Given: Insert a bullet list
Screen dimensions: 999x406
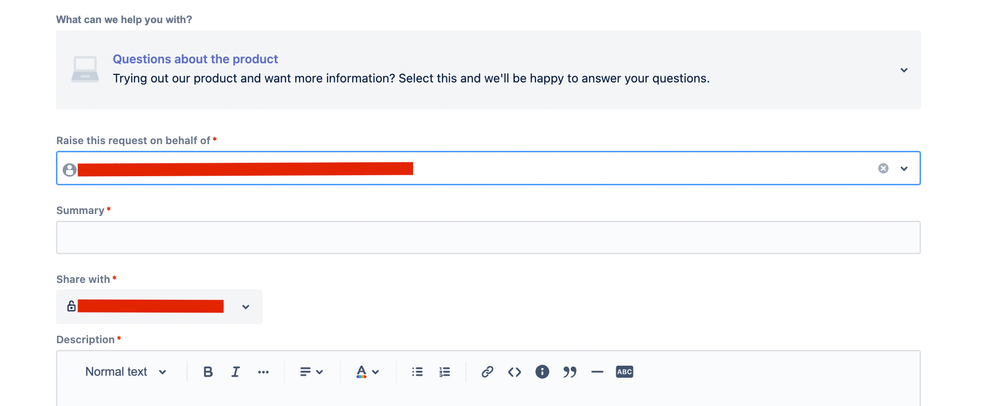Looking at the screenshot, I should pyautogui.click(x=417, y=372).
